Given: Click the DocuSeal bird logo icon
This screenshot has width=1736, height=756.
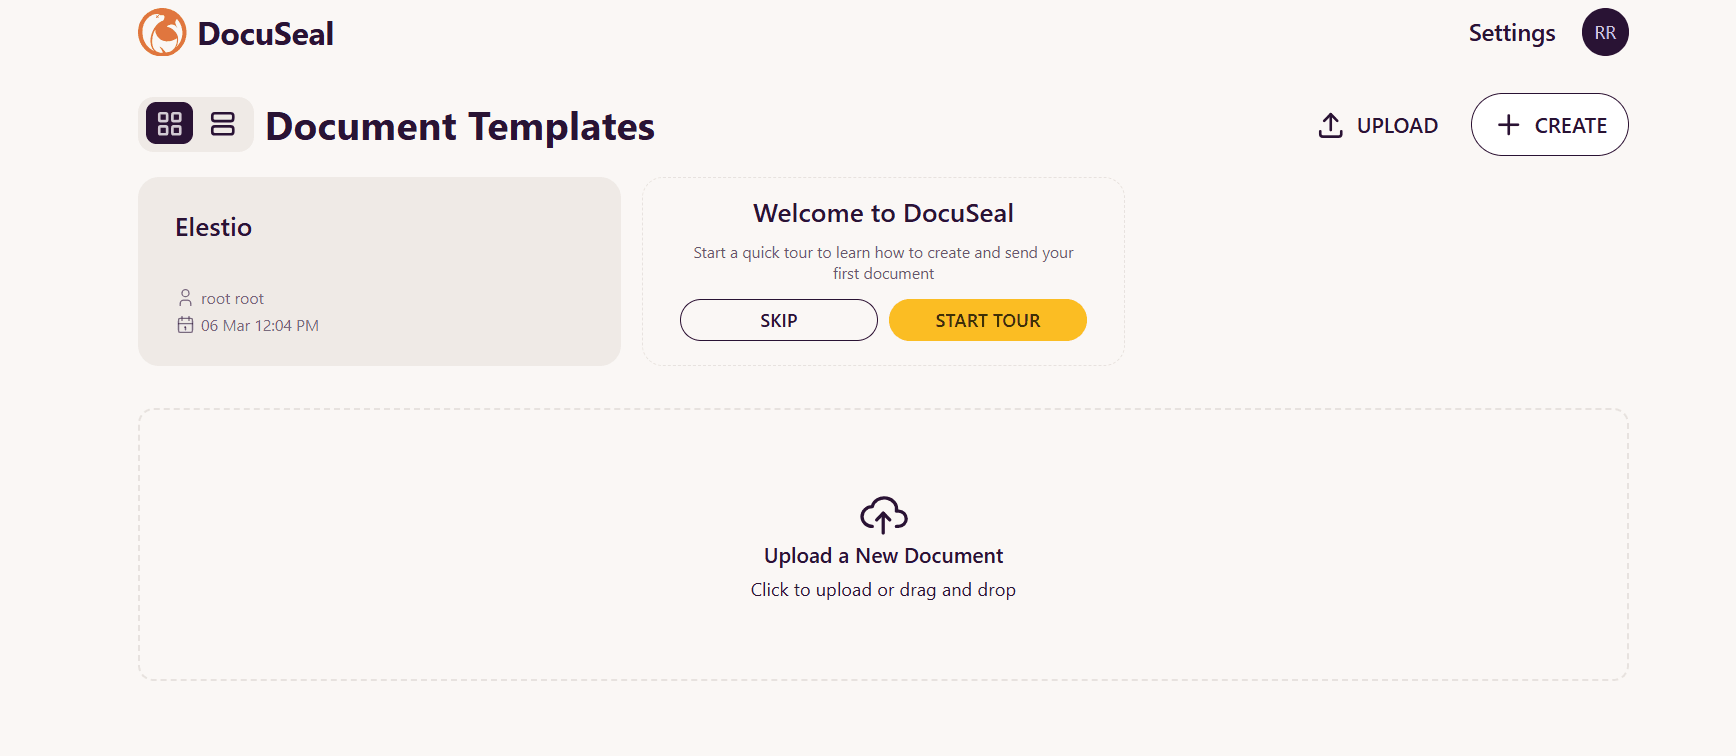Looking at the screenshot, I should 162,33.
